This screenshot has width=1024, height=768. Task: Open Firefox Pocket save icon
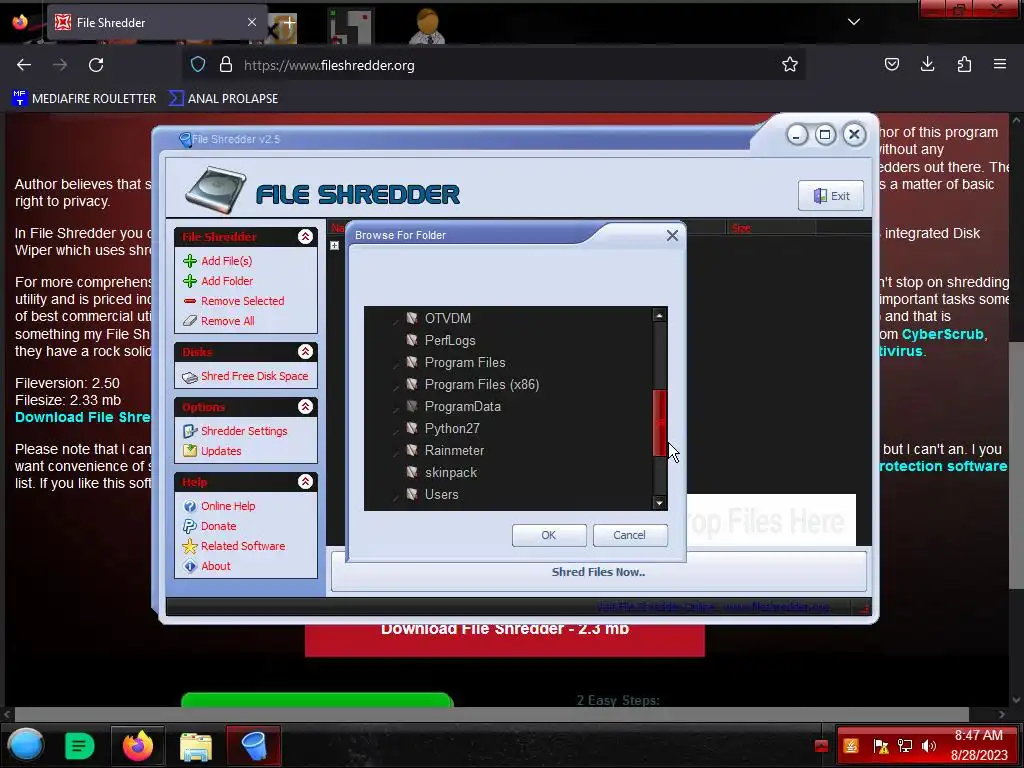[891, 65]
